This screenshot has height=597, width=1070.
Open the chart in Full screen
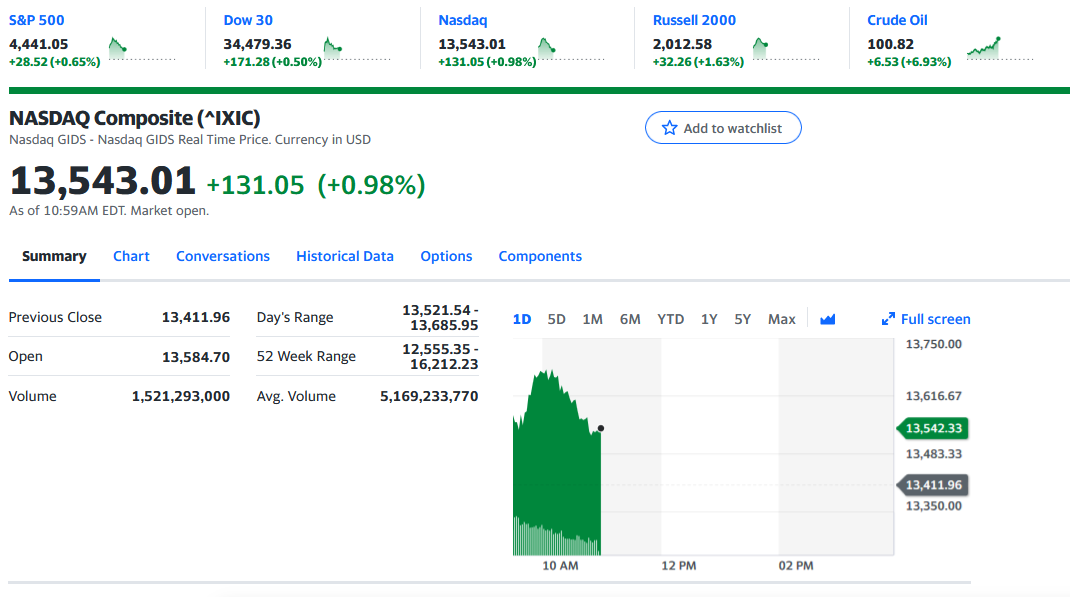pyautogui.click(x=926, y=319)
